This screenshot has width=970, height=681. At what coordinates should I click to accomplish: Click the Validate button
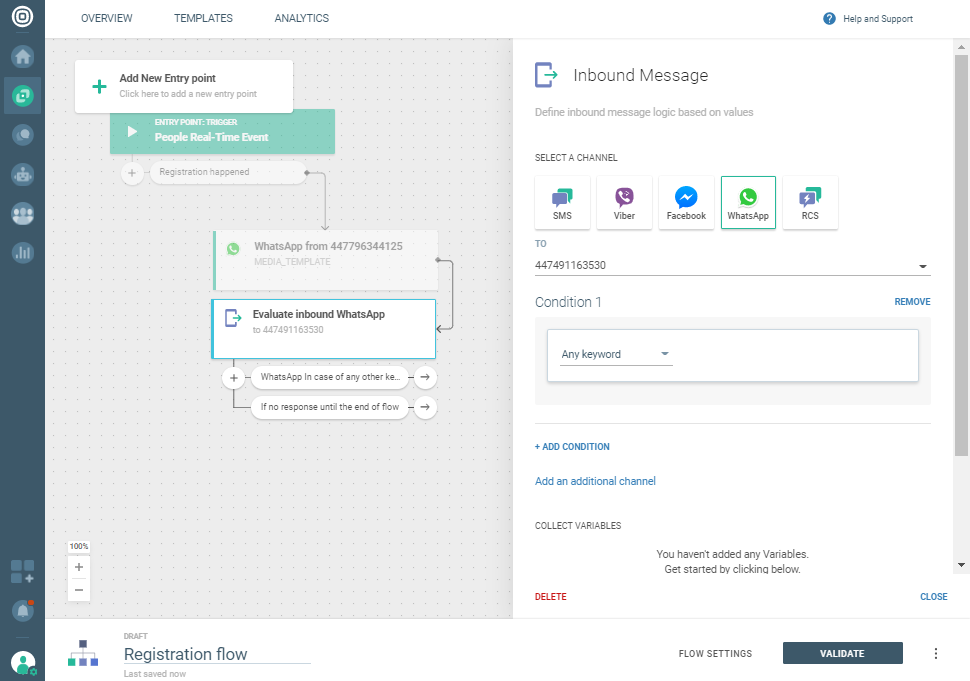coord(842,654)
